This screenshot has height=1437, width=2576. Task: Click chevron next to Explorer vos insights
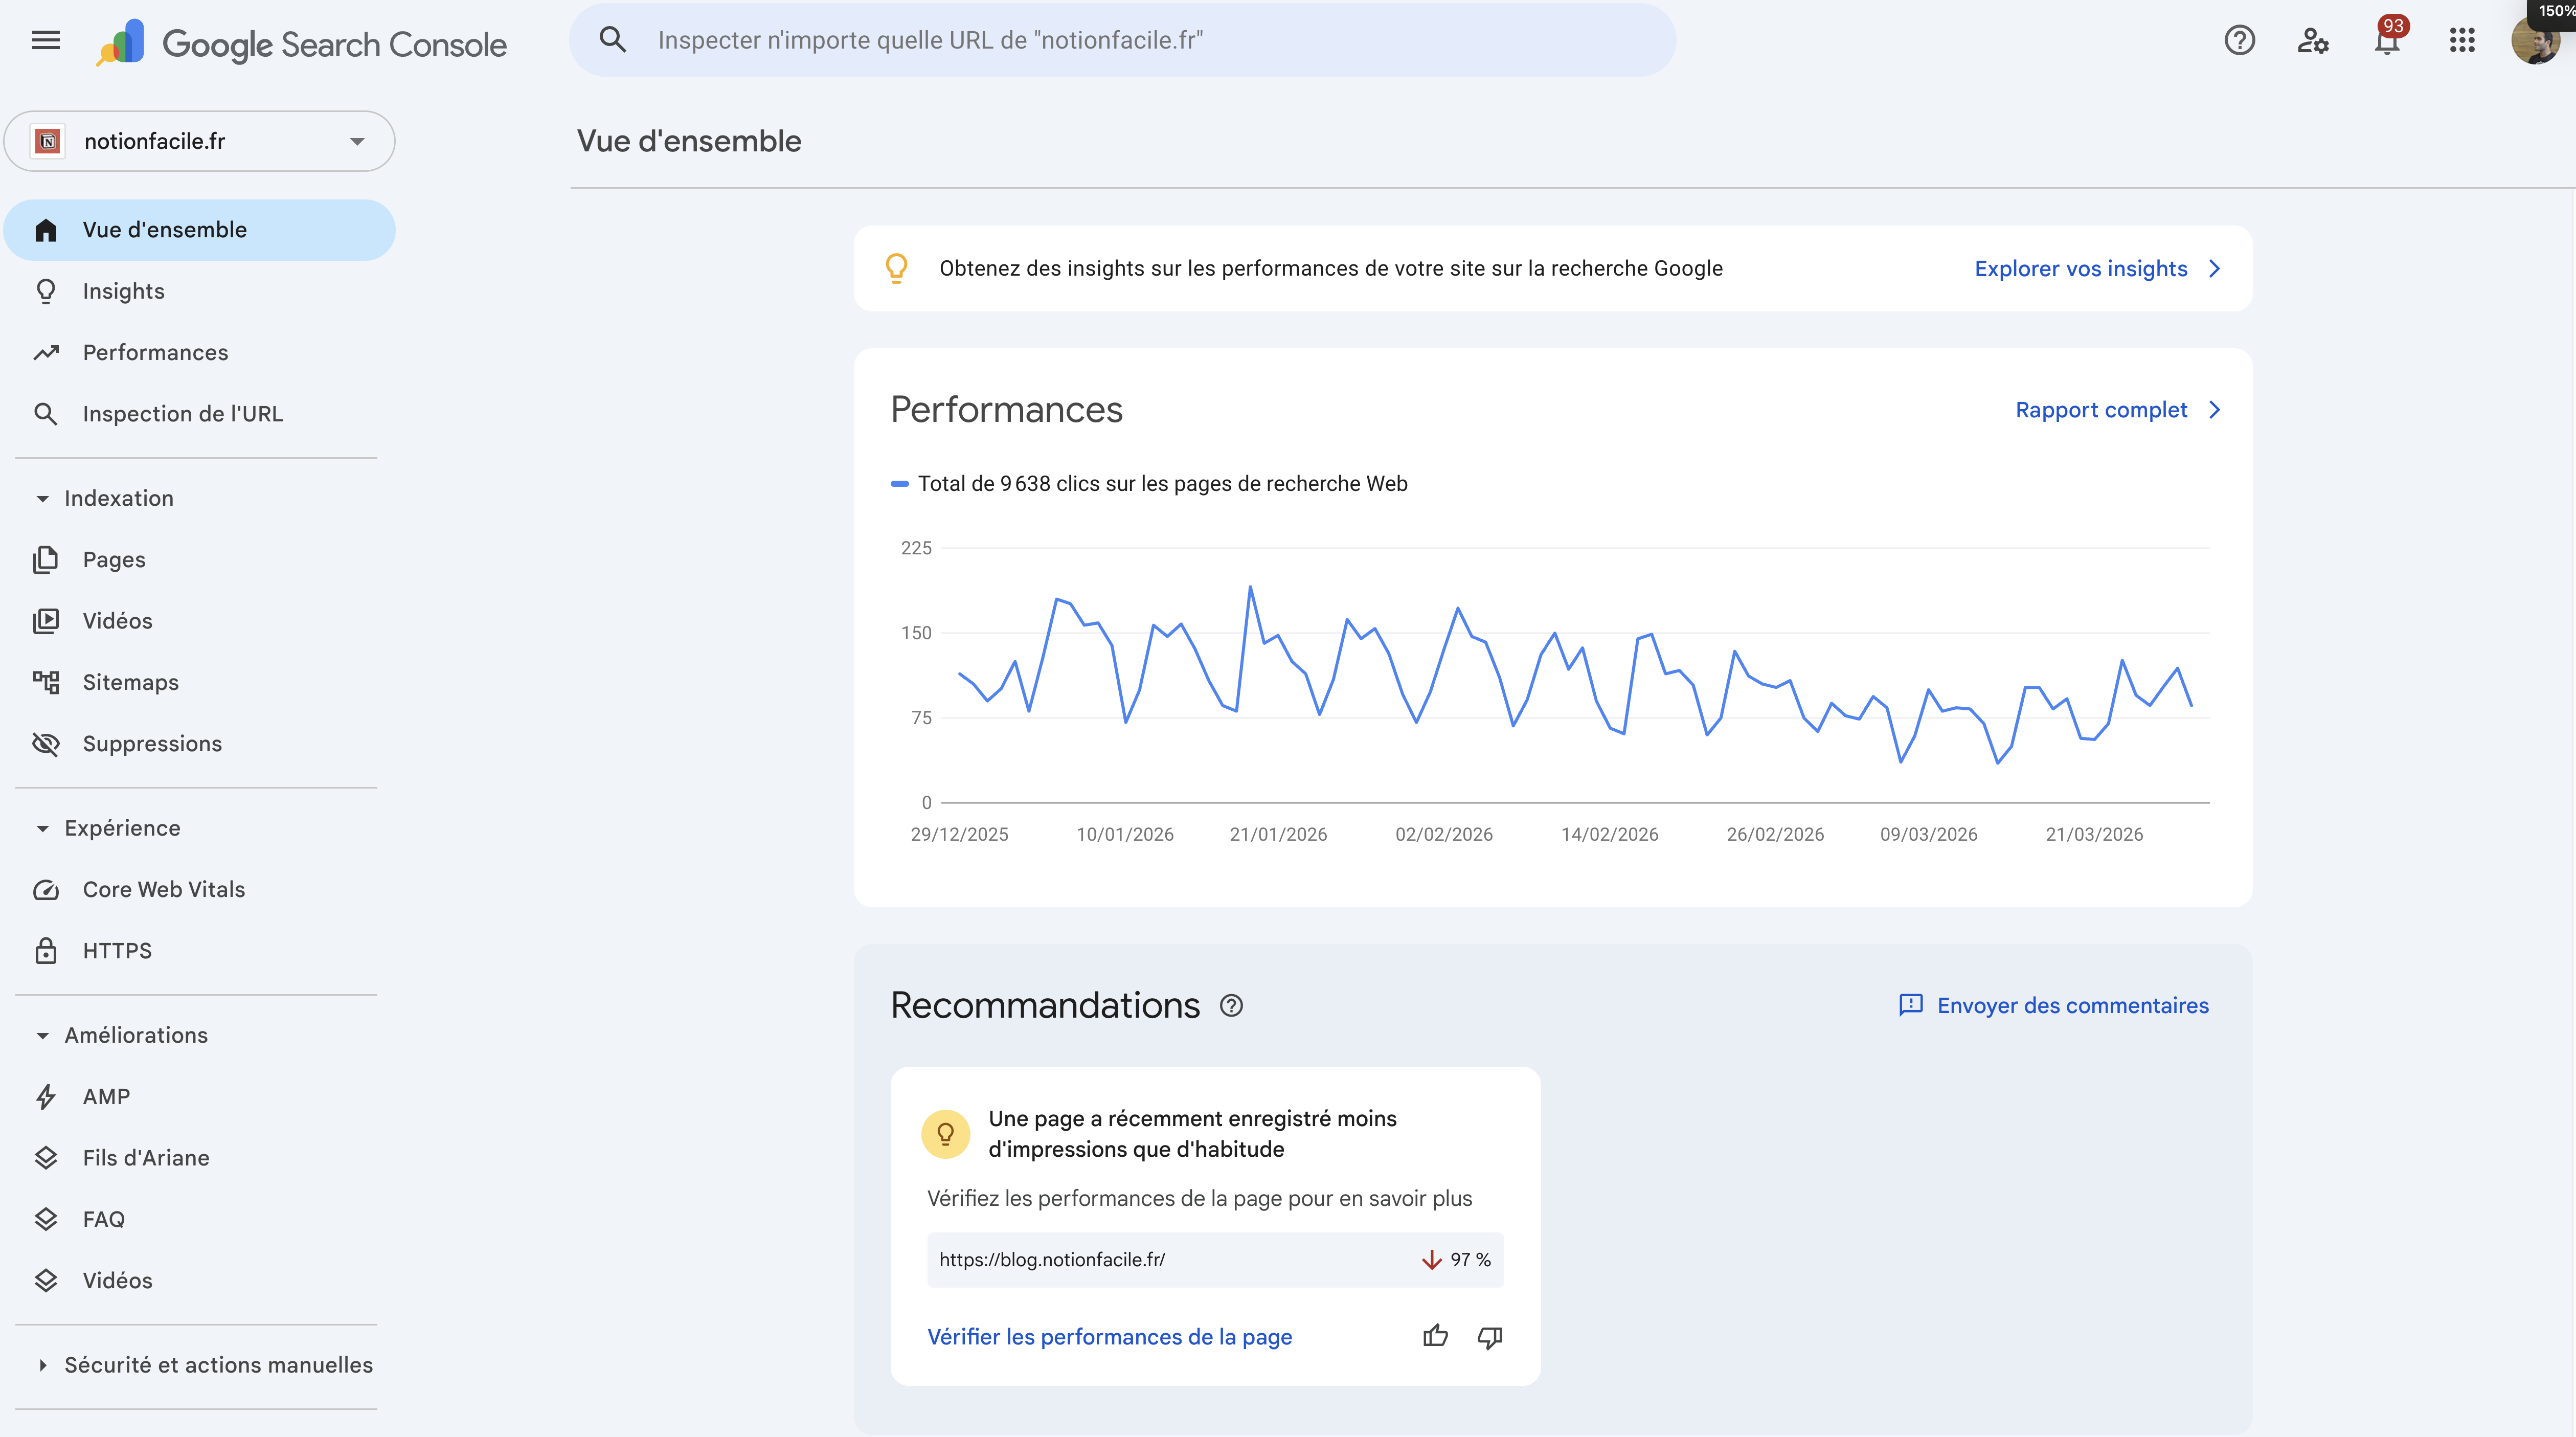(2214, 268)
